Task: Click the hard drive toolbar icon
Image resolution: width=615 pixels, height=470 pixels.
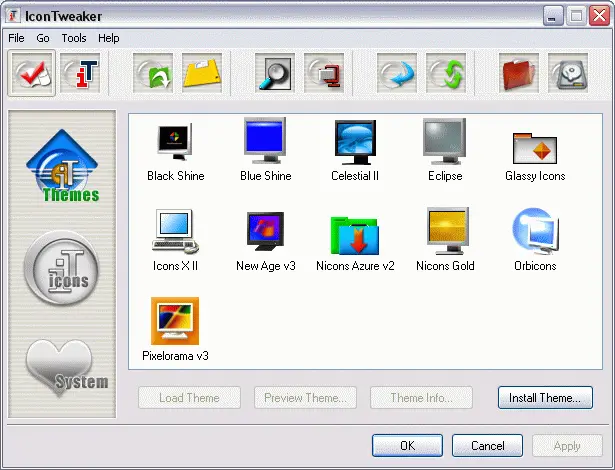Action: (569, 73)
